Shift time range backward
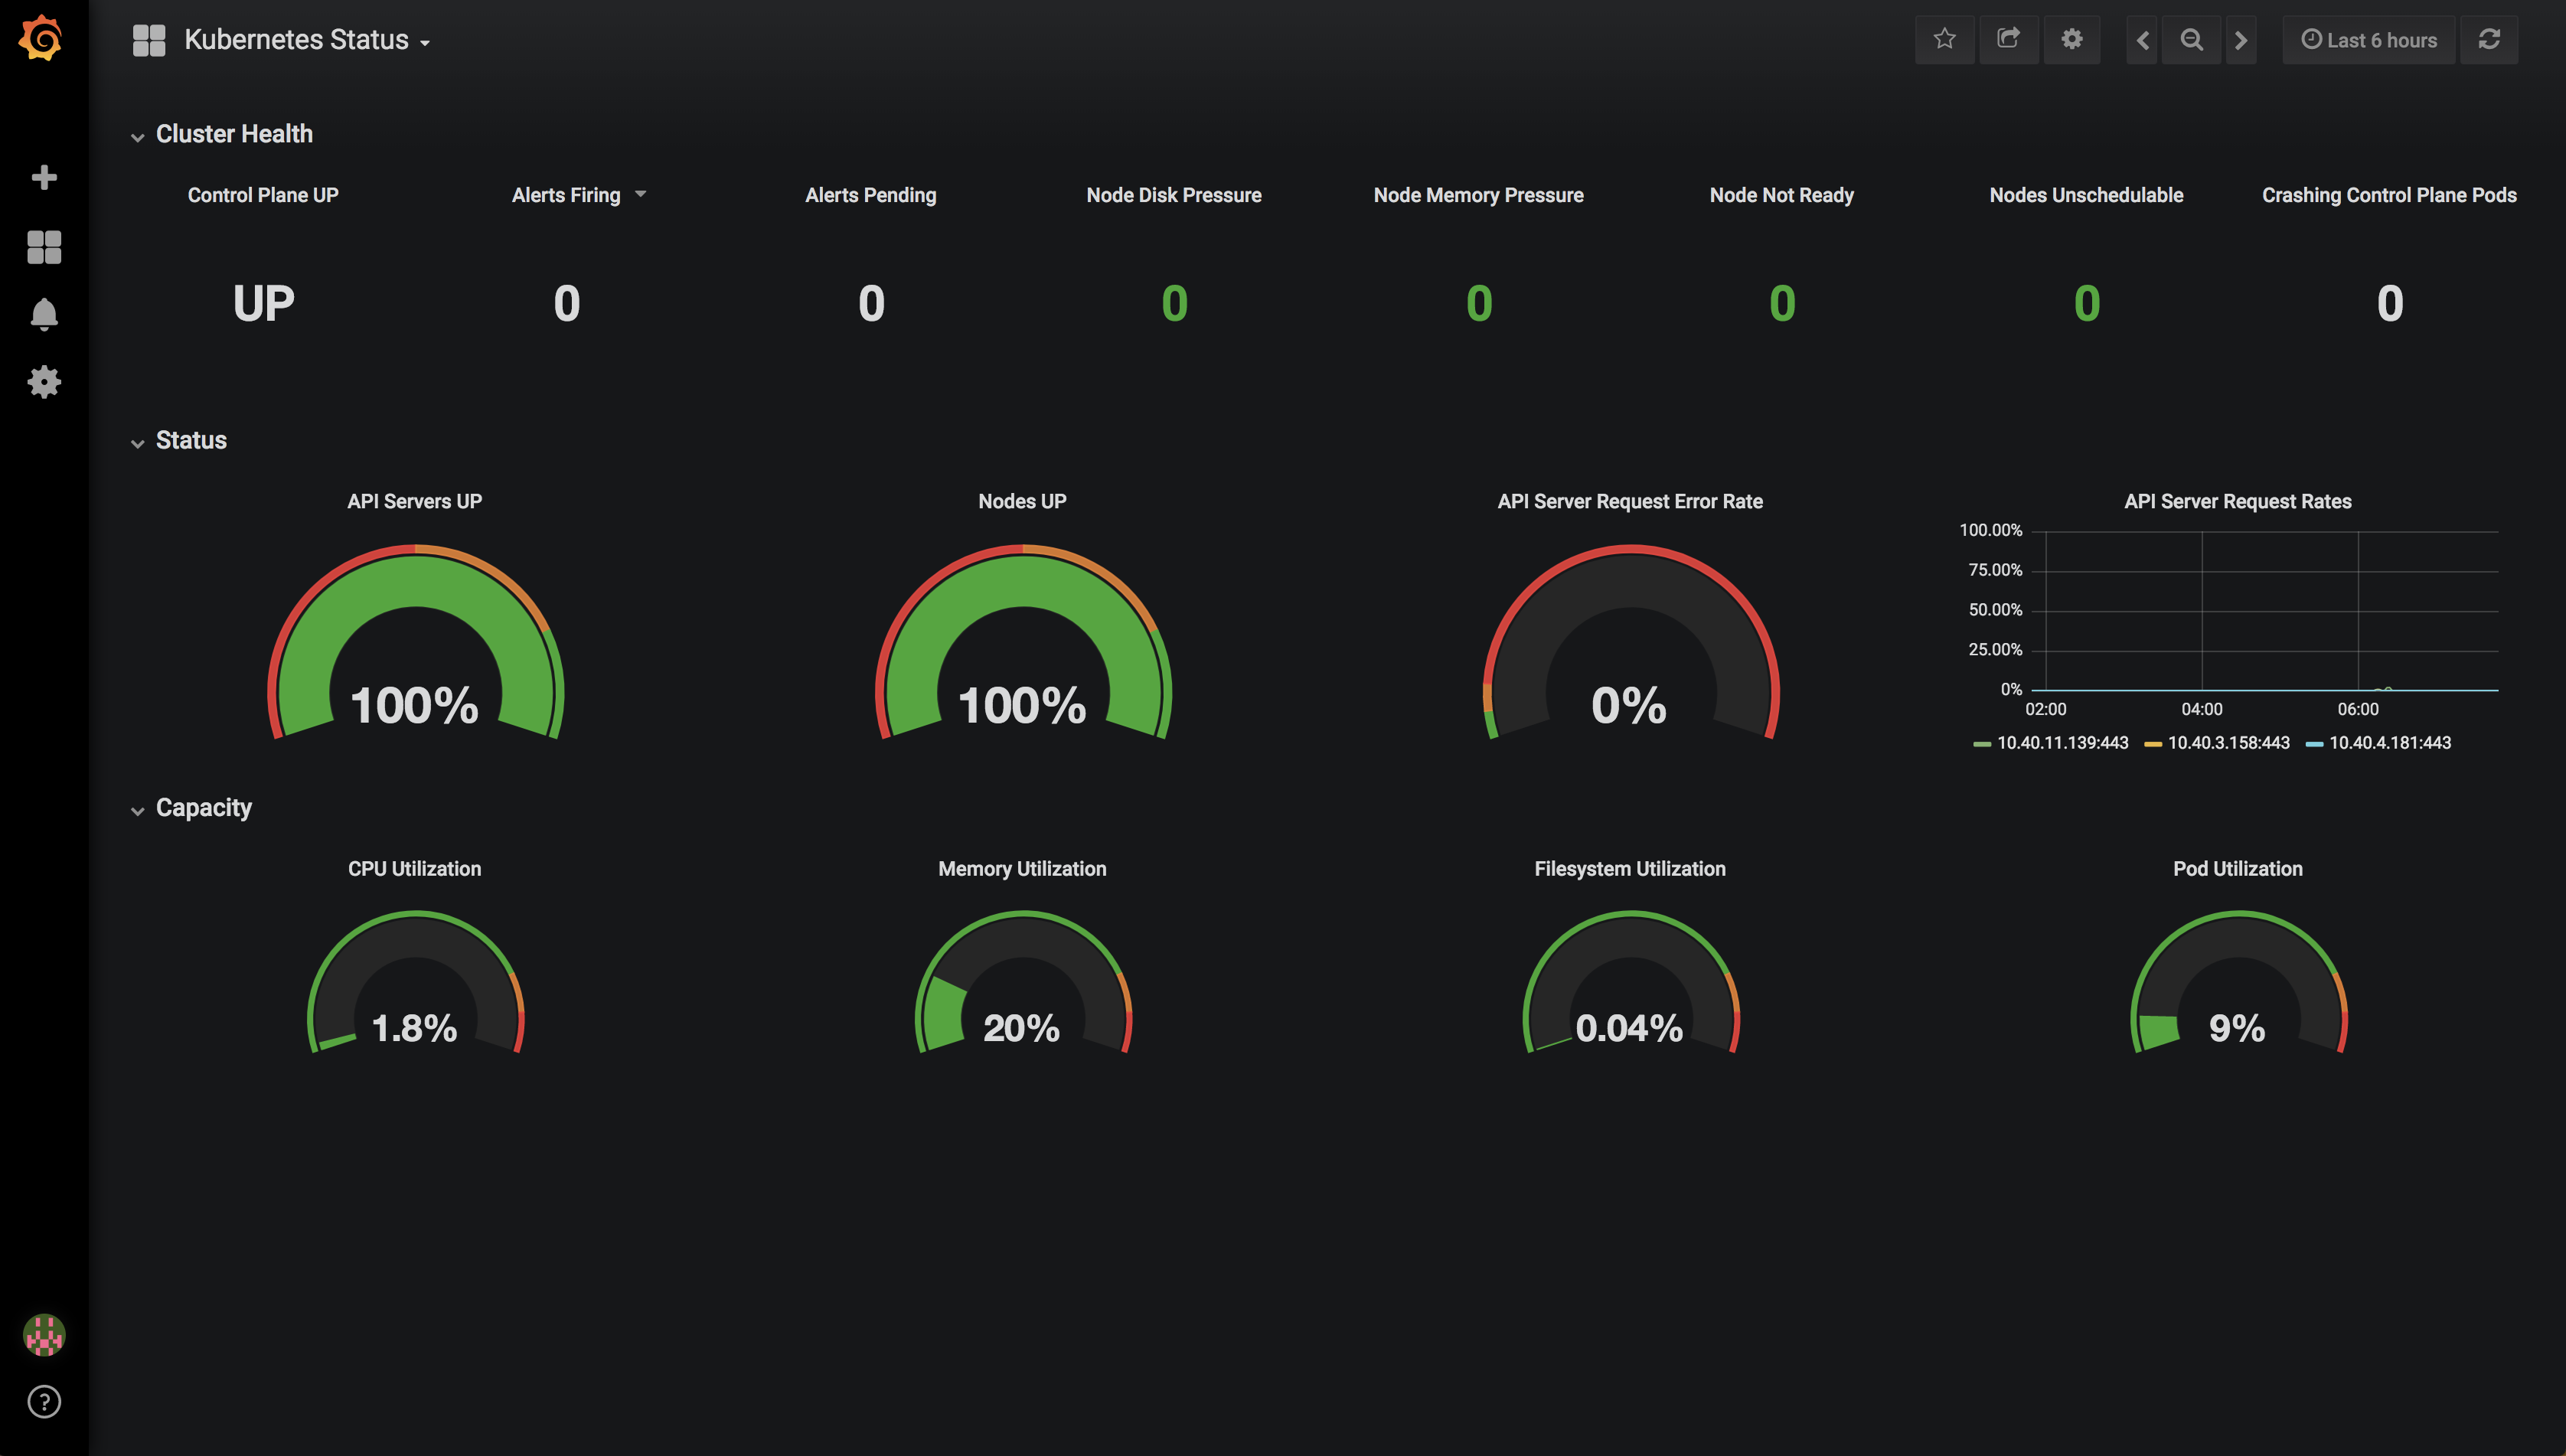The height and width of the screenshot is (1456, 2566). click(x=2142, y=40)
